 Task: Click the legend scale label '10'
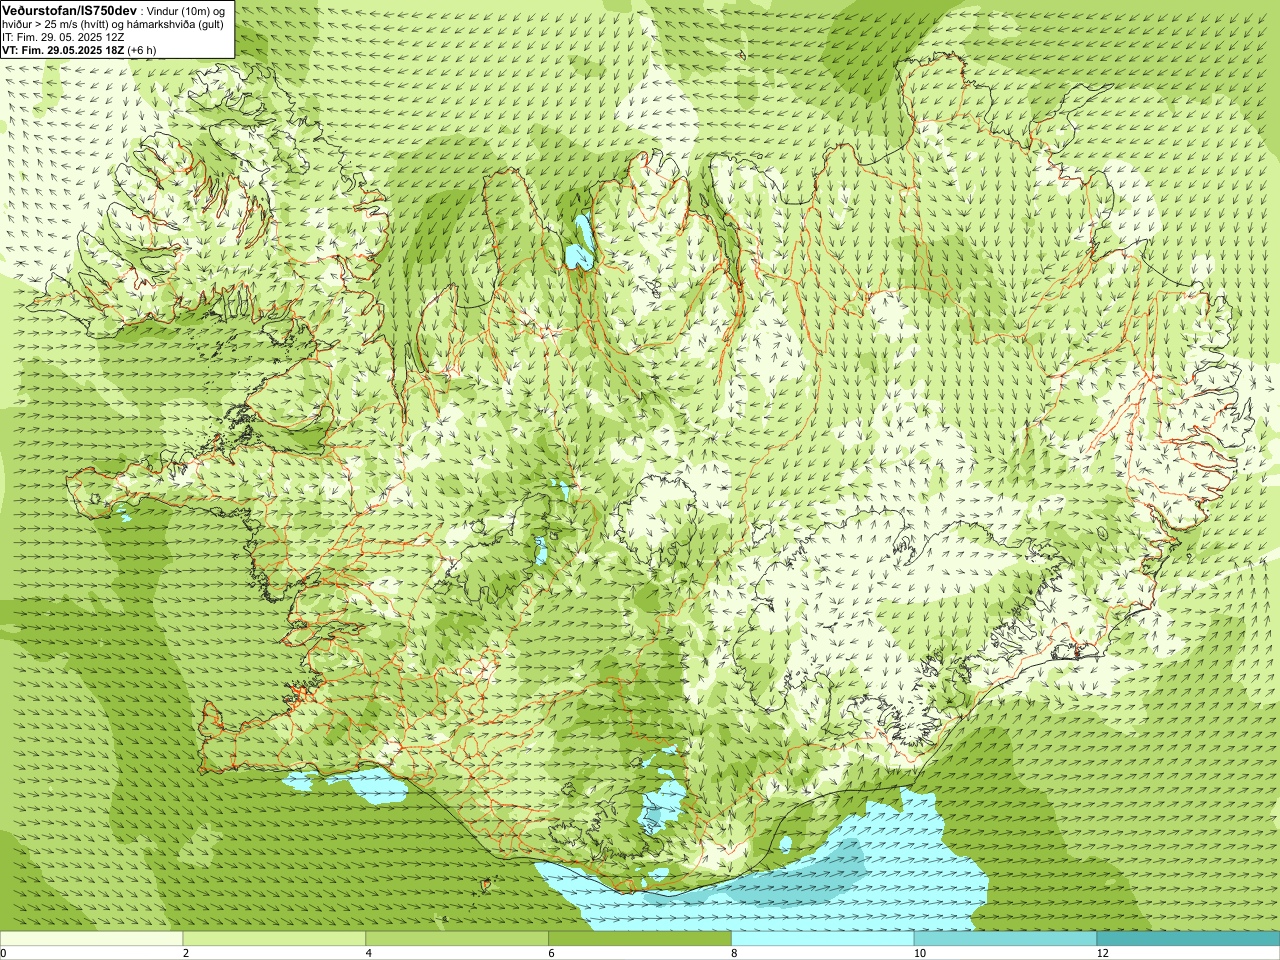[919, 953]
